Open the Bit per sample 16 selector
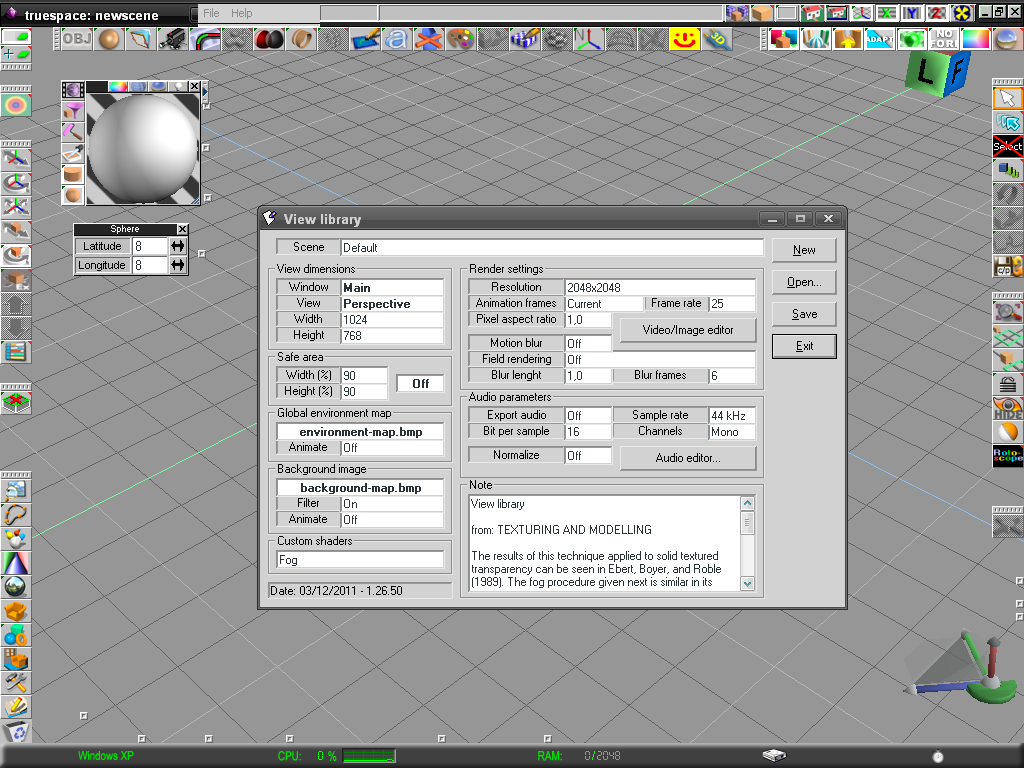 (x=588, y=432)
